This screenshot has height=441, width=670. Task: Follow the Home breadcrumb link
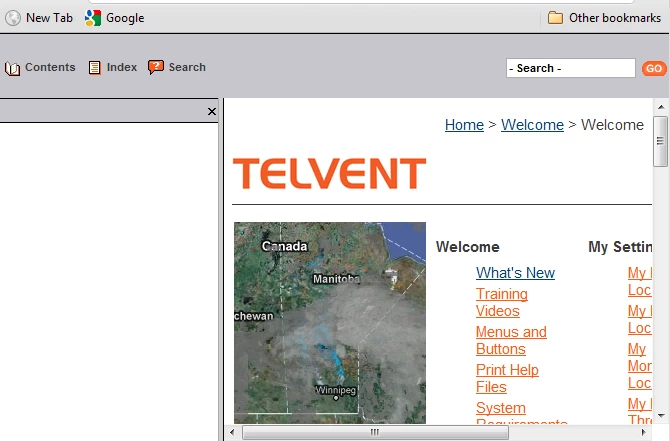(464, 125)
